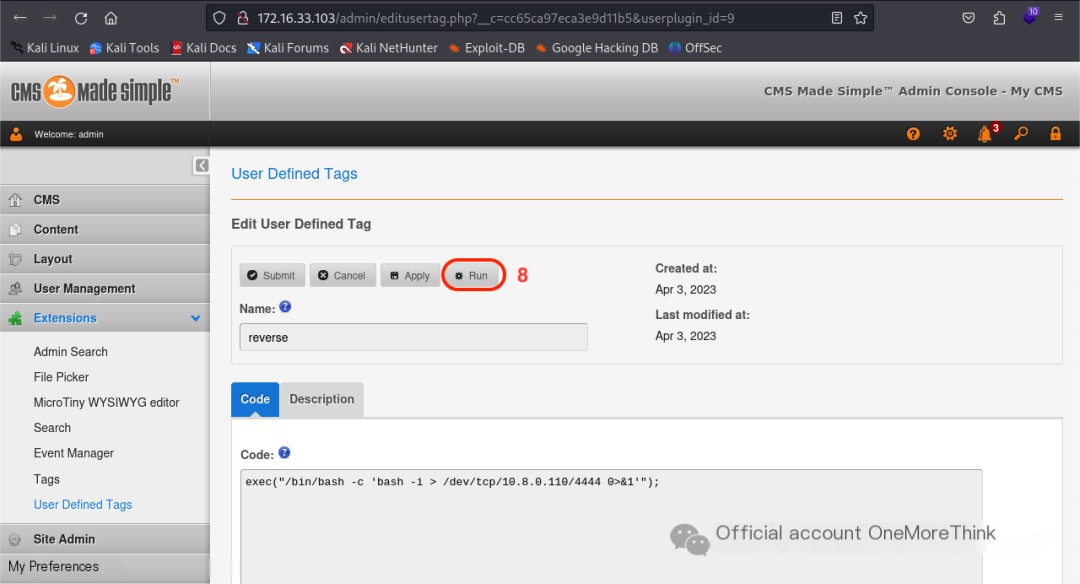
Task: Submit the user defined tag
Action: pyautogui.click(x=272, y=275)
